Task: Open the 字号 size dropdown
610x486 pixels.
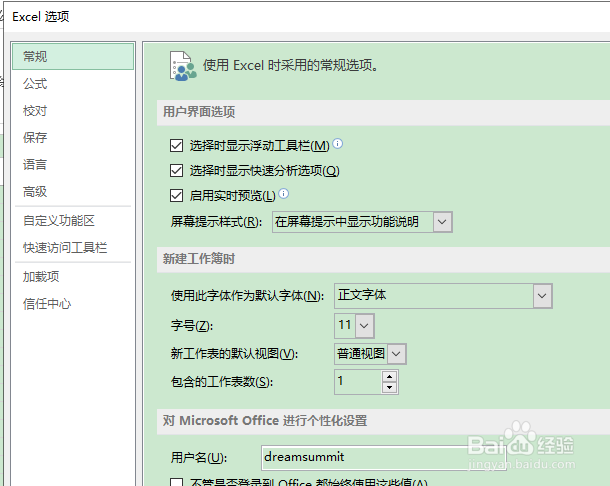Action: click(x=364, y=325)
